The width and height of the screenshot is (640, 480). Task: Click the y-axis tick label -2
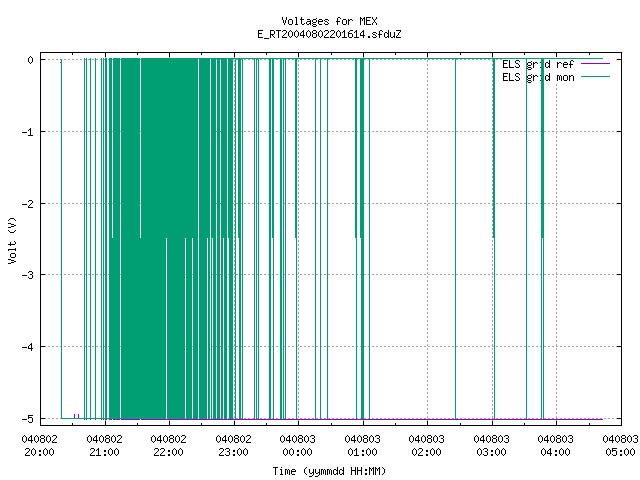point(28,204)
